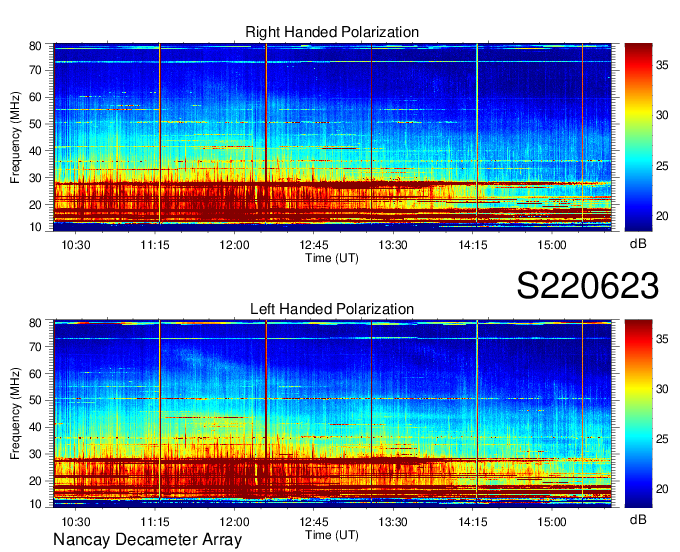
Task: Click the 12:45 tick label of left-handed plot
Action: tap(314, 522)
